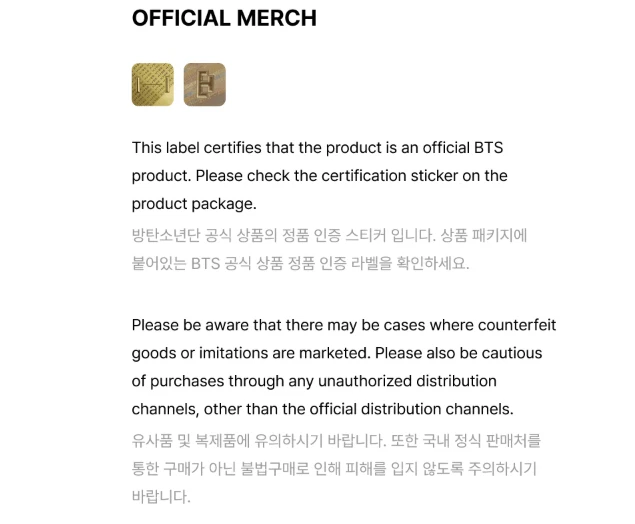Click the line 'Please be aware that there may'

click(344, 325)
